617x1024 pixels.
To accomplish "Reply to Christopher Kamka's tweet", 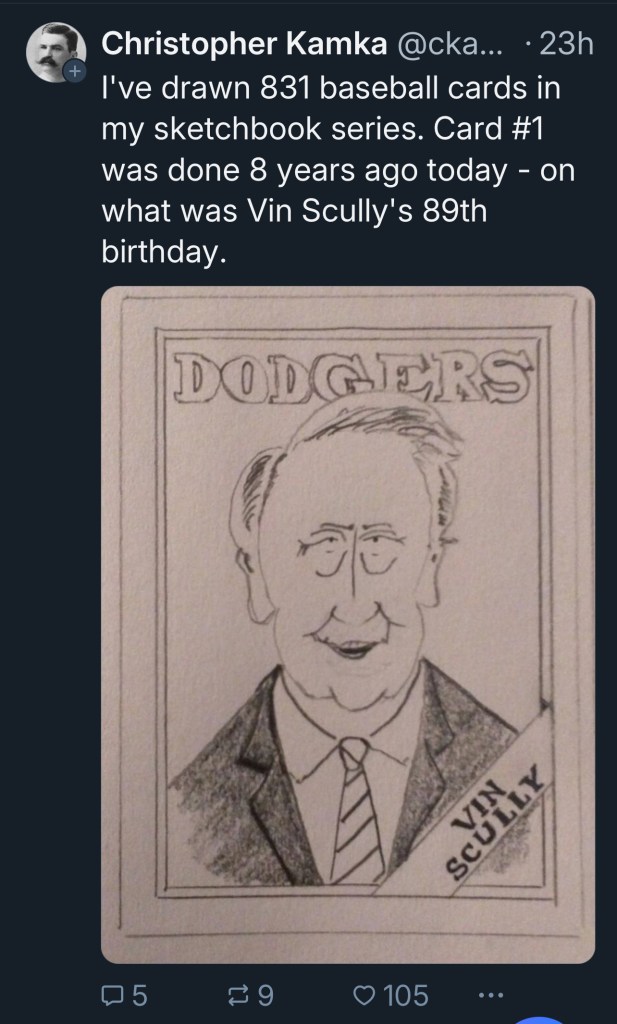I will [x=112, y=995].
